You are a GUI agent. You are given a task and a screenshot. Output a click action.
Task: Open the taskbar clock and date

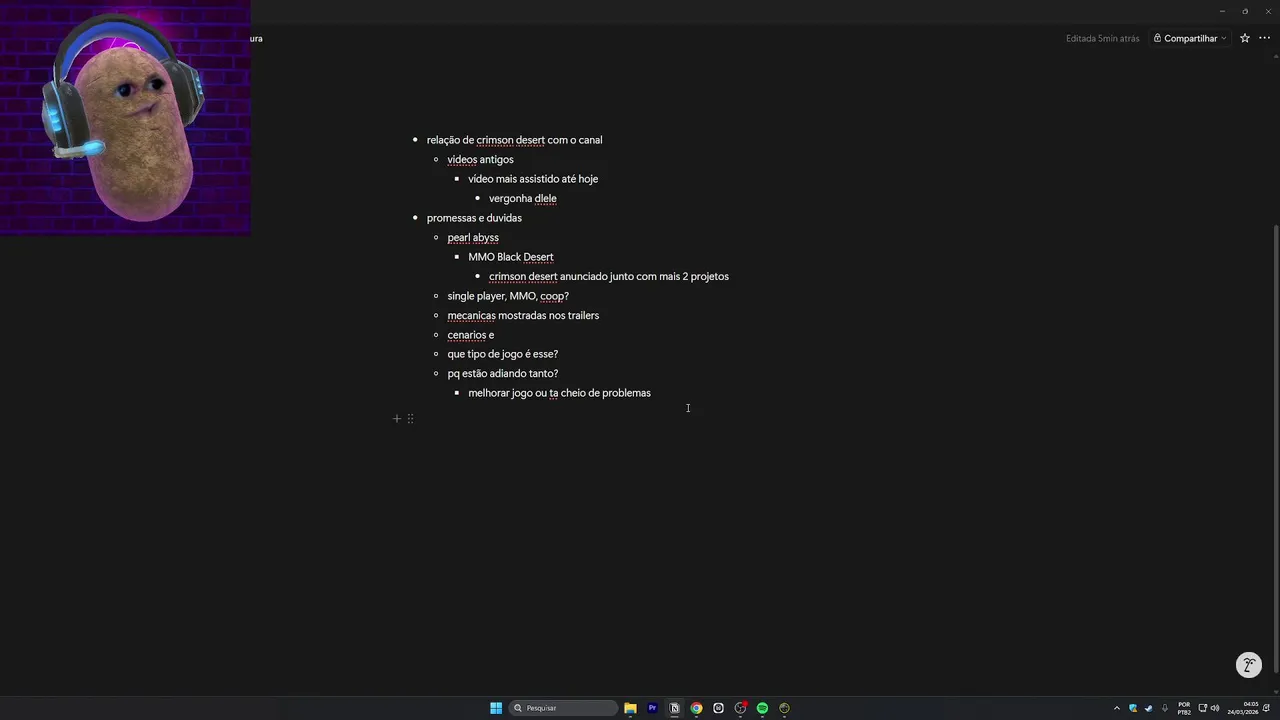[x=1243, y=708]
